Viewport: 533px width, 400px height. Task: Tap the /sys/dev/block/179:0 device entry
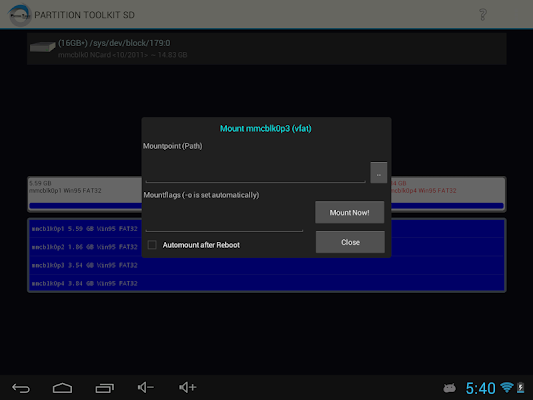point(267,49)
